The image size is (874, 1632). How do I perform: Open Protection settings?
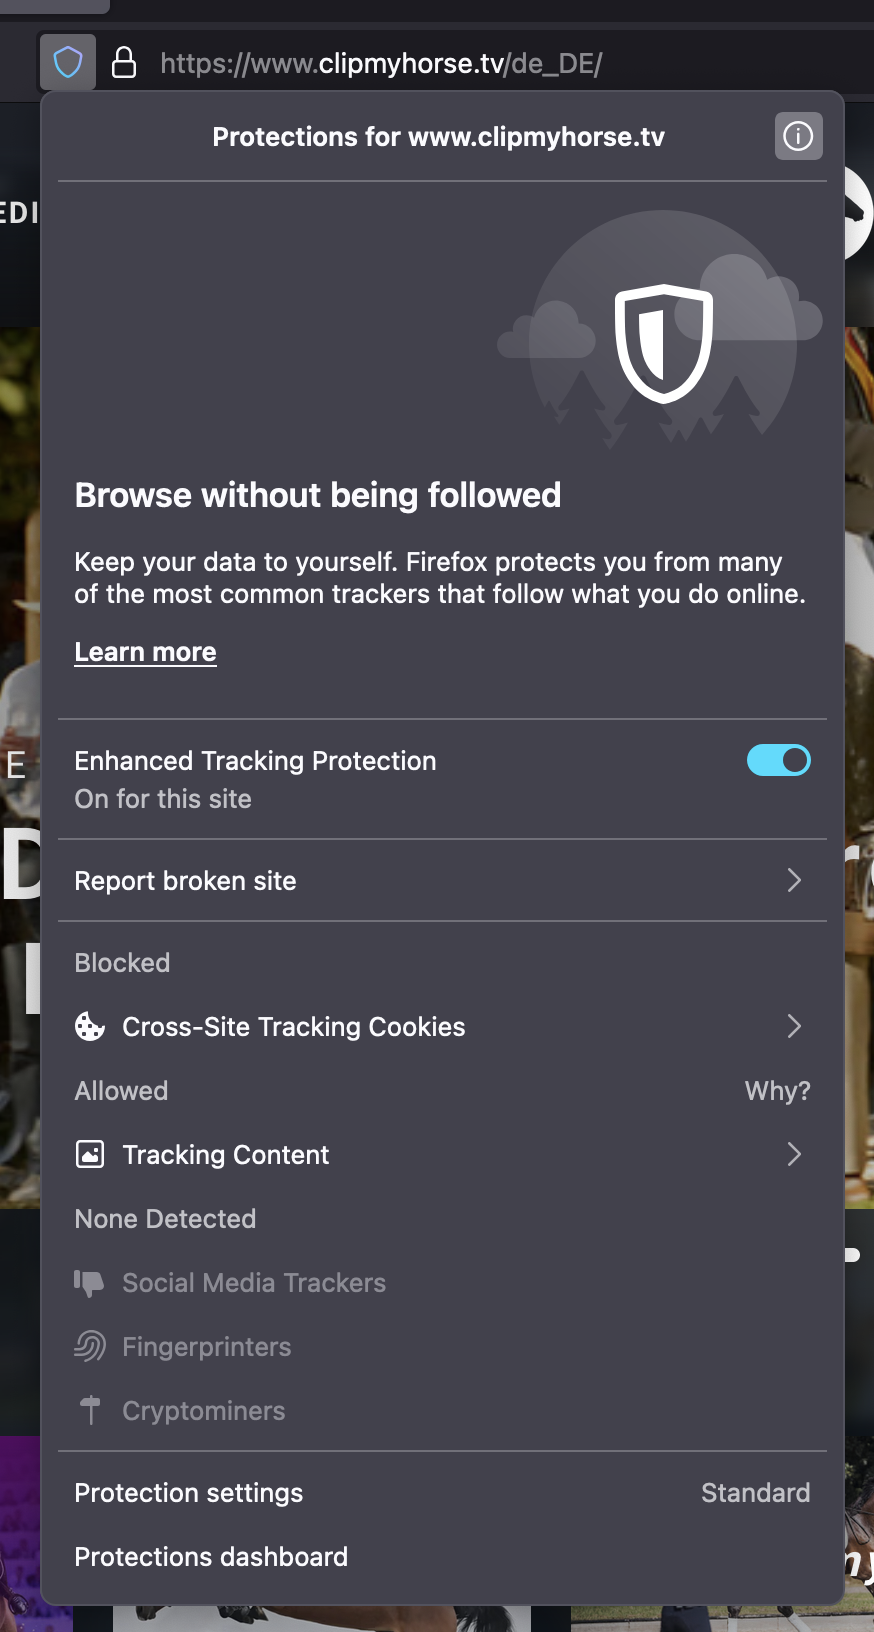point(188,1492)
